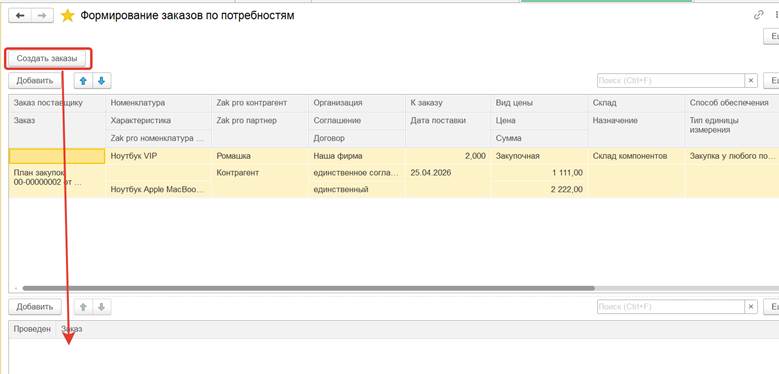Focus the lower Поиск (Ctrl+F) field
The image size is (779, 374).
(671, 307)
